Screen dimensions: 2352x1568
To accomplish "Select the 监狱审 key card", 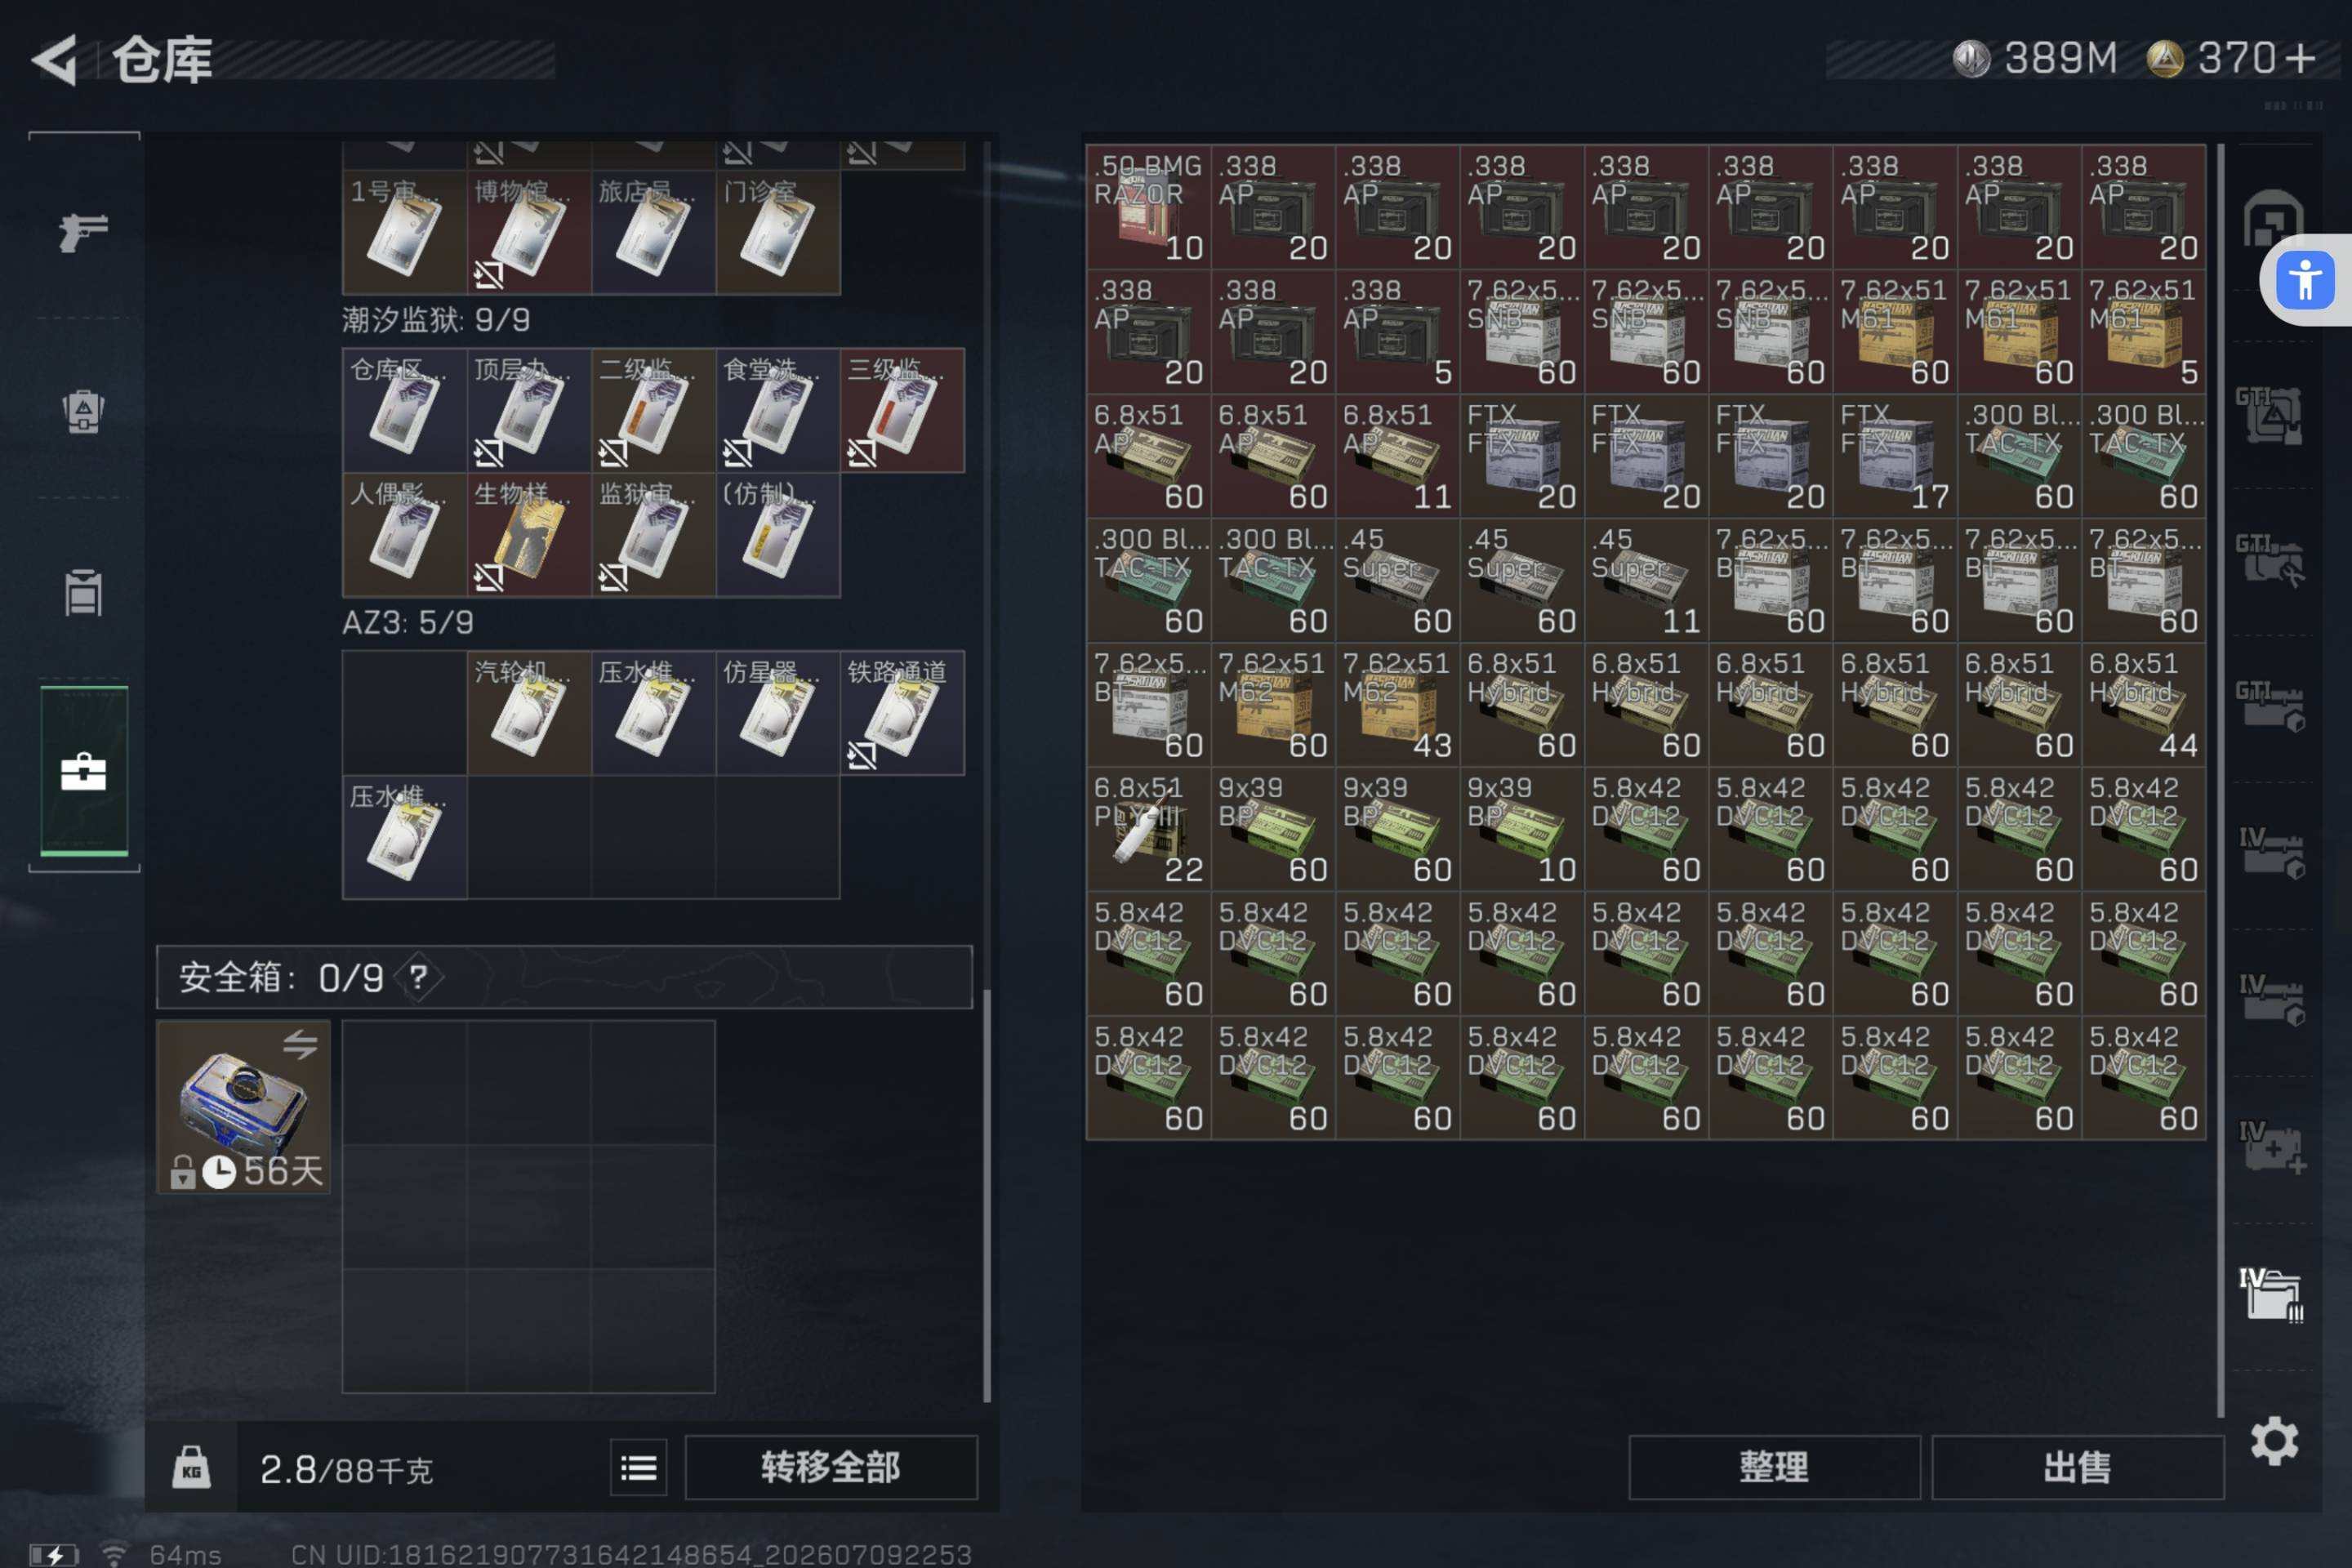I will [x=653, y=535].
